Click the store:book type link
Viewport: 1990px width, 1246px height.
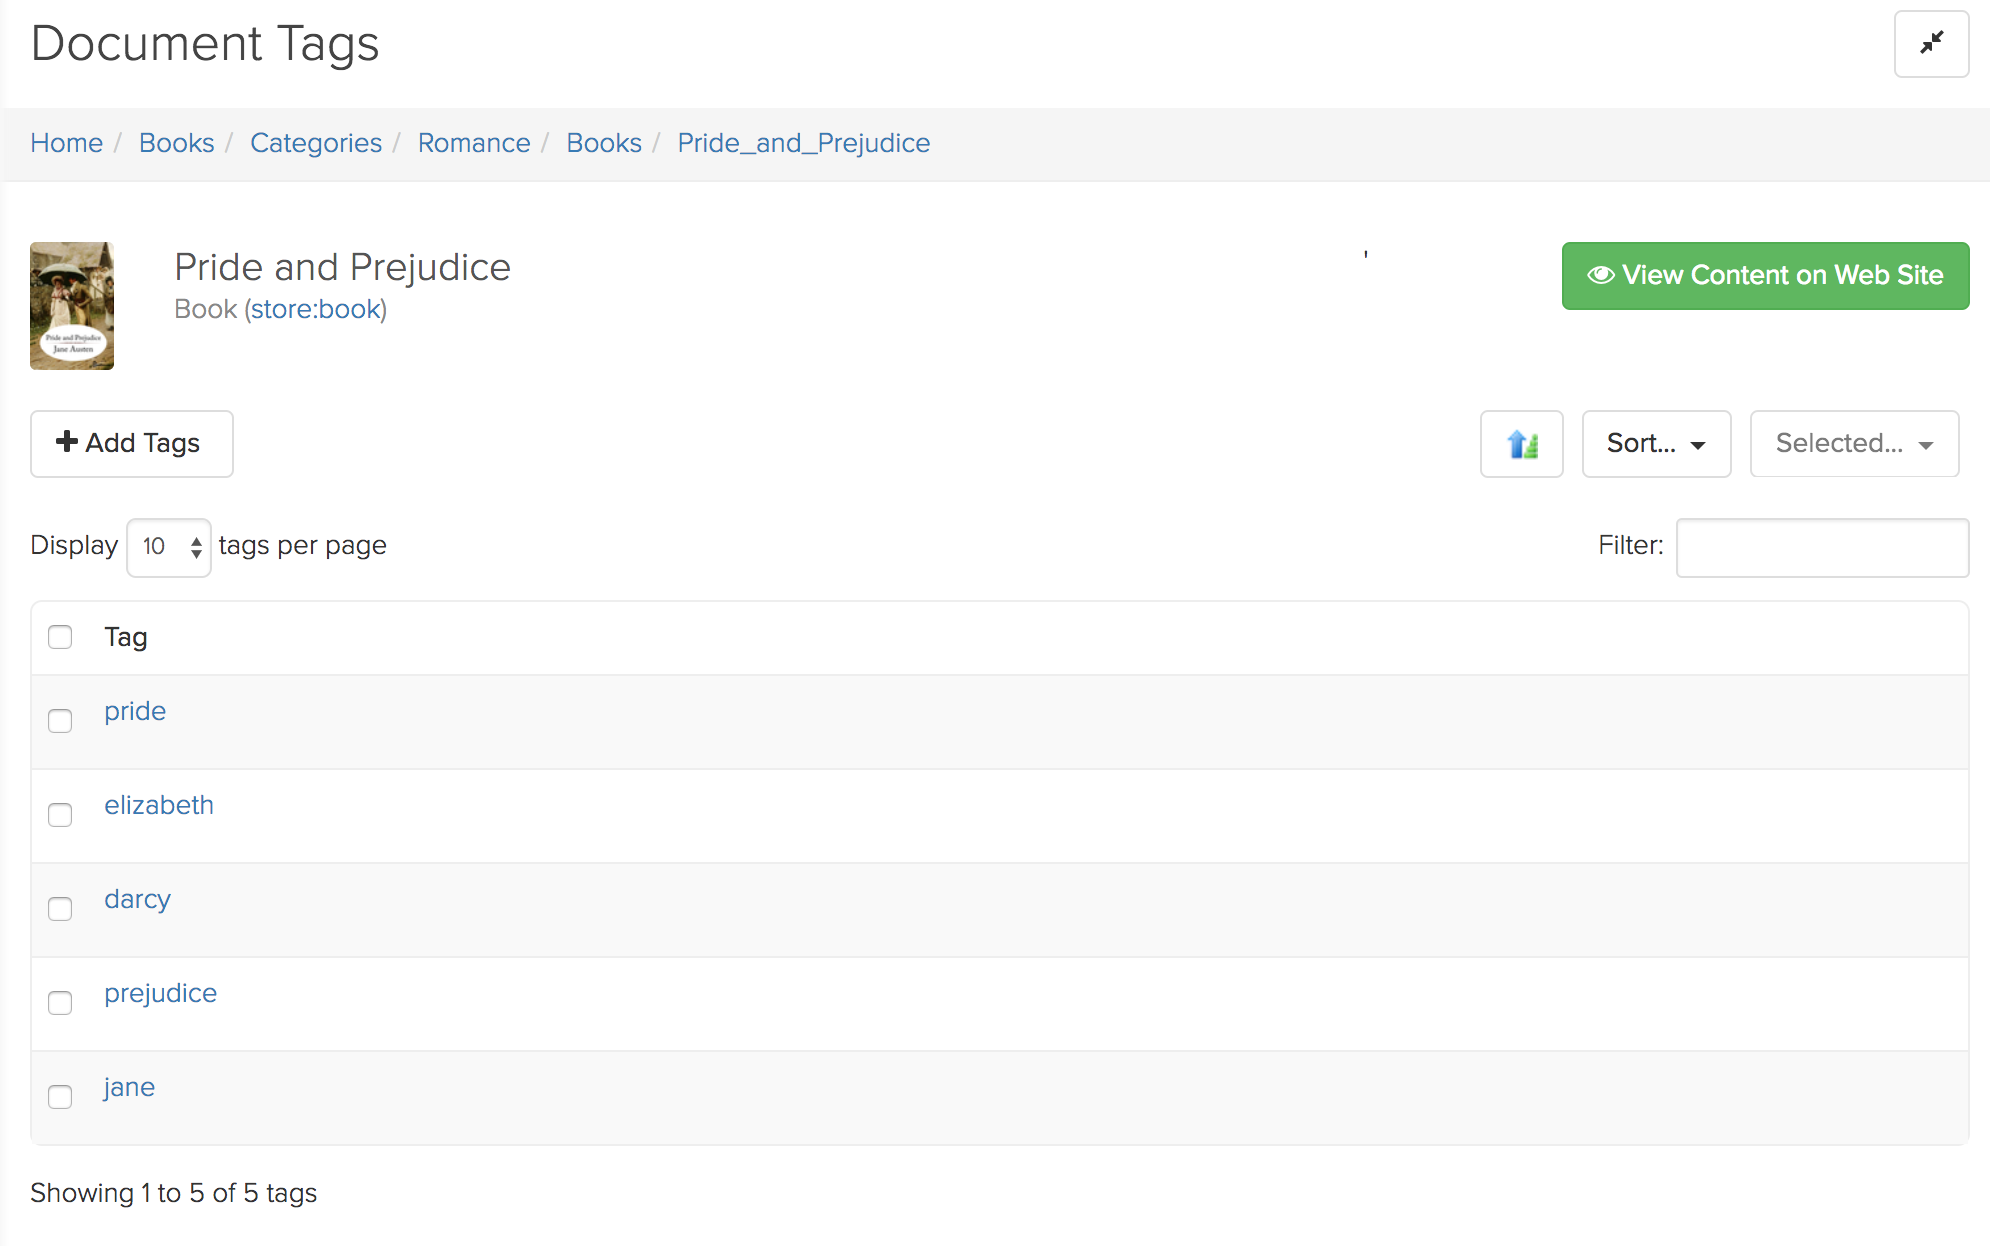point(316,309)
